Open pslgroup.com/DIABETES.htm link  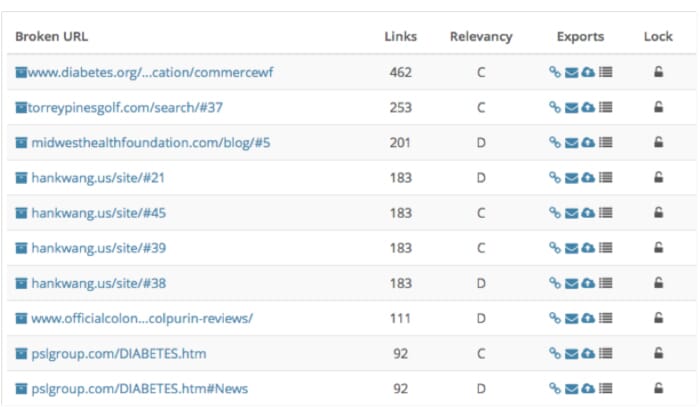(119, 354)
